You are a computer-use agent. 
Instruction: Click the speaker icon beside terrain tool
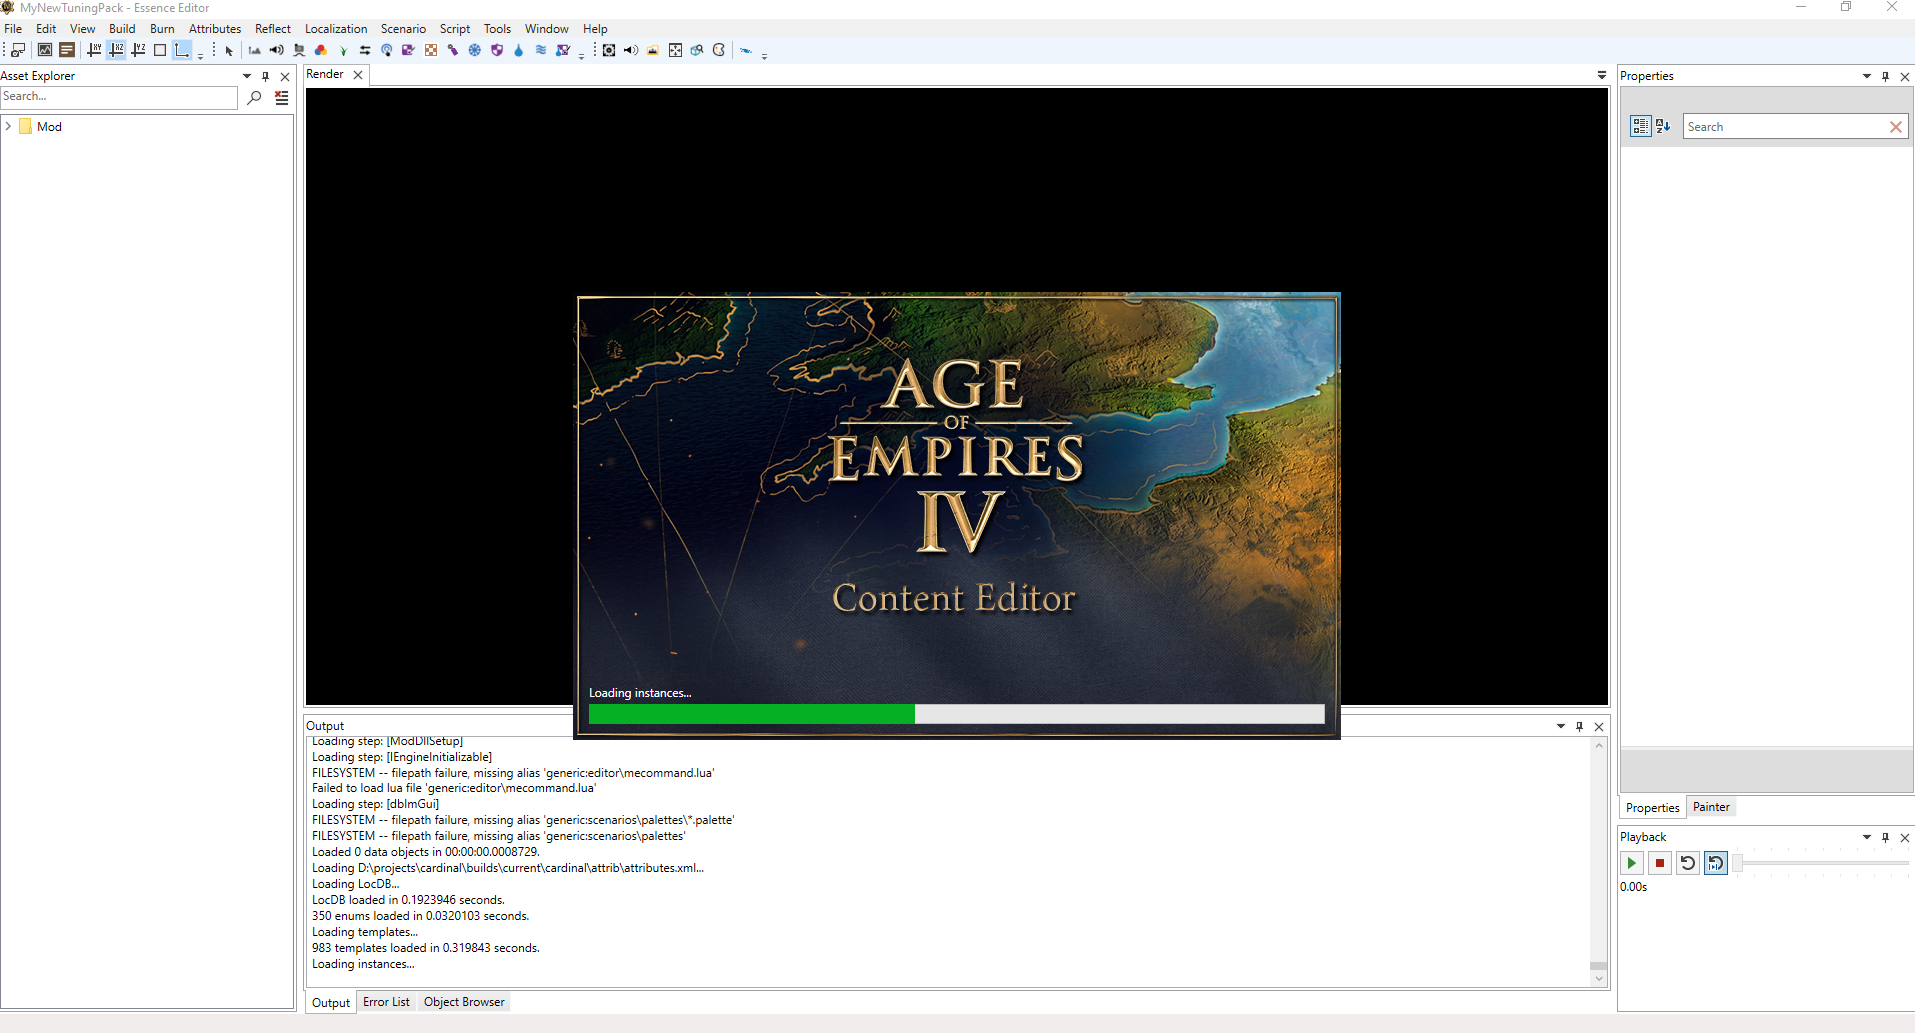pyautogui.click(x=277, y=50)
